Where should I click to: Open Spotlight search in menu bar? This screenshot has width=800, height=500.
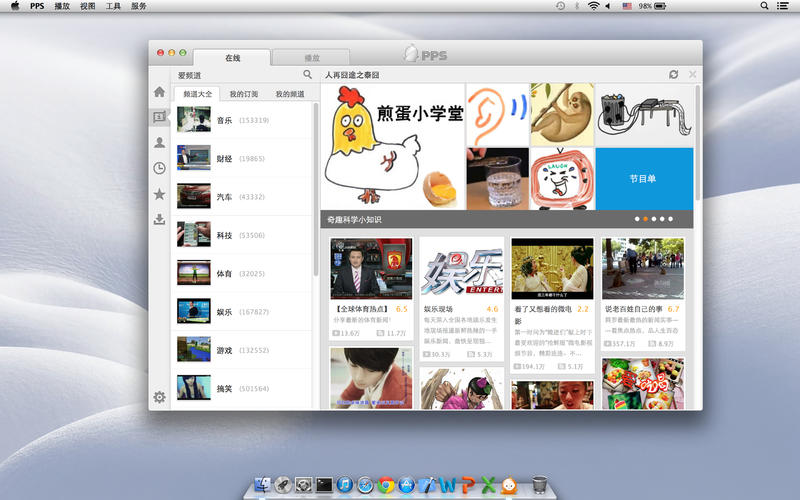tap(764, 6)
